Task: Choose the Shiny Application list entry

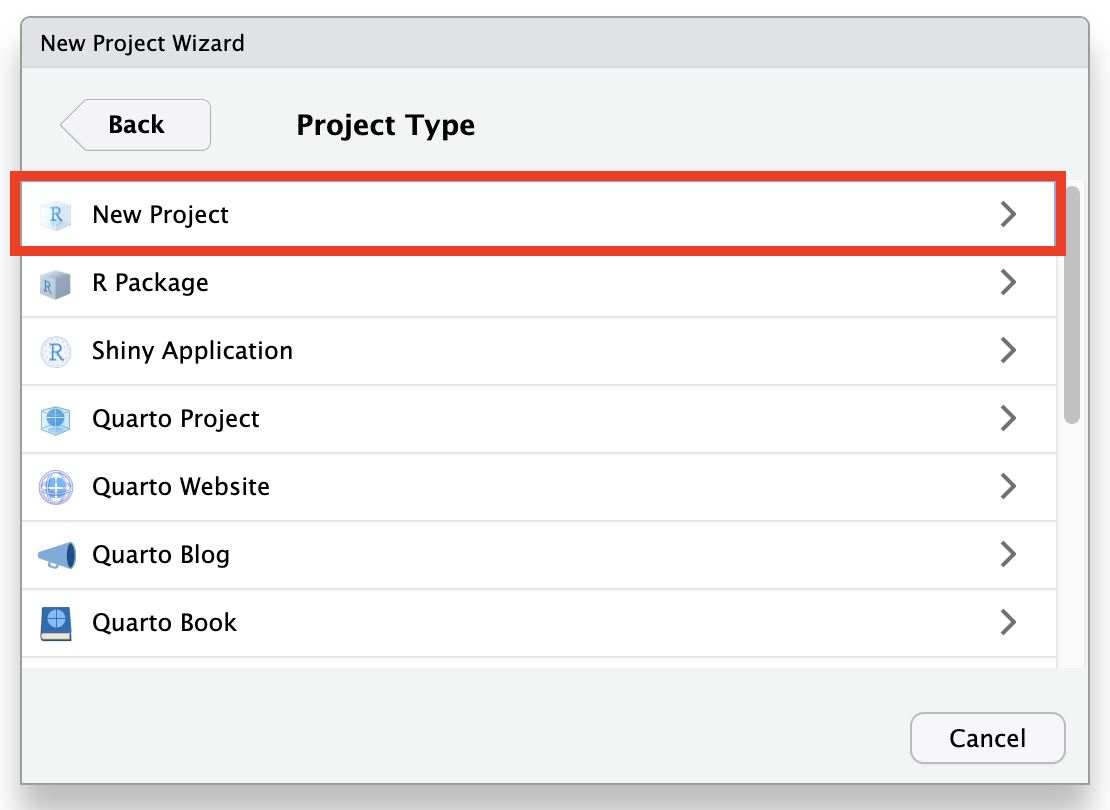Action: (x=192, y=351)
